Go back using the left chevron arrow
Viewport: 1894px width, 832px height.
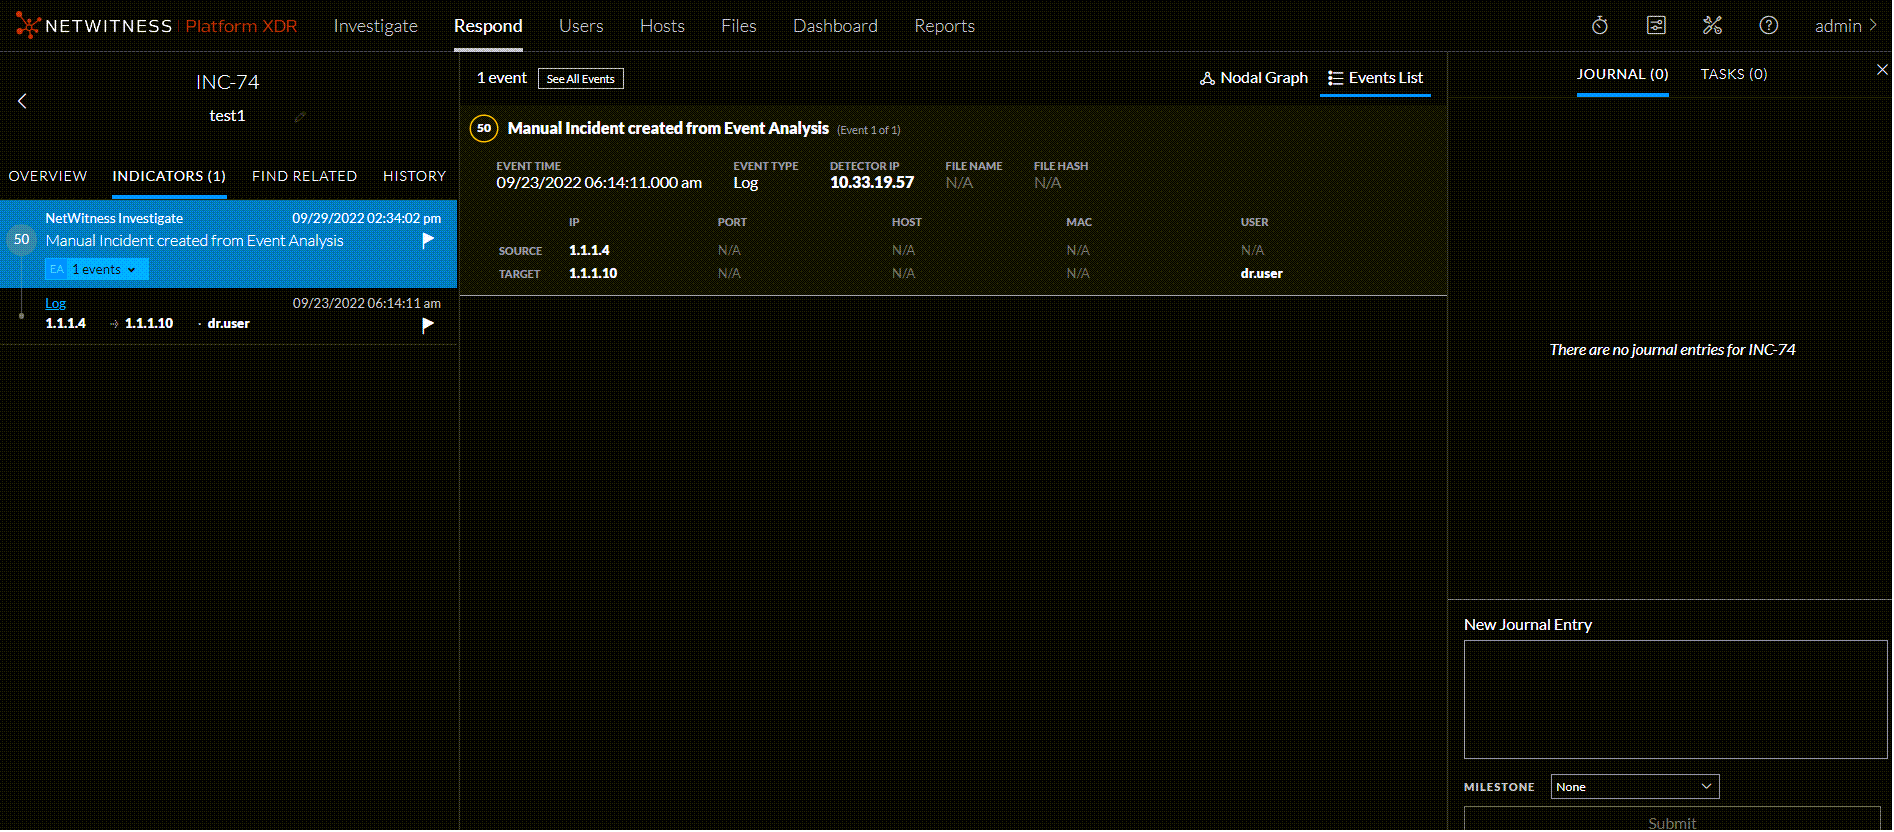22,101
